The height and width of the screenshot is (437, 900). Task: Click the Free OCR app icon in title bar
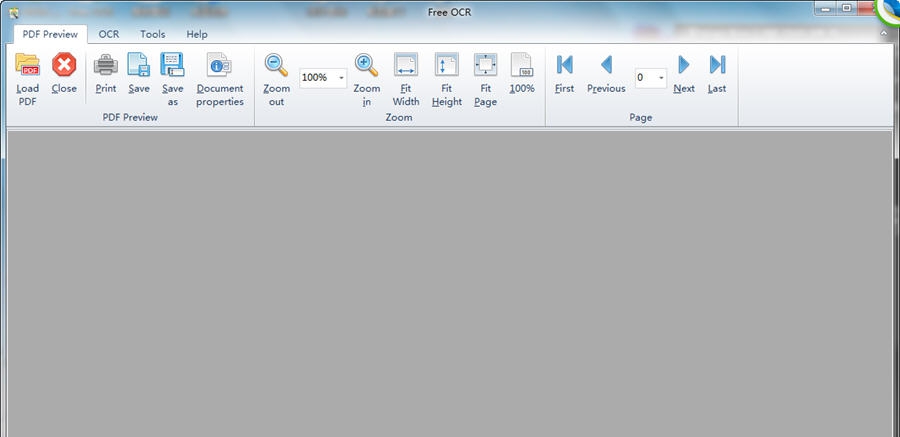tap(14, 12)
